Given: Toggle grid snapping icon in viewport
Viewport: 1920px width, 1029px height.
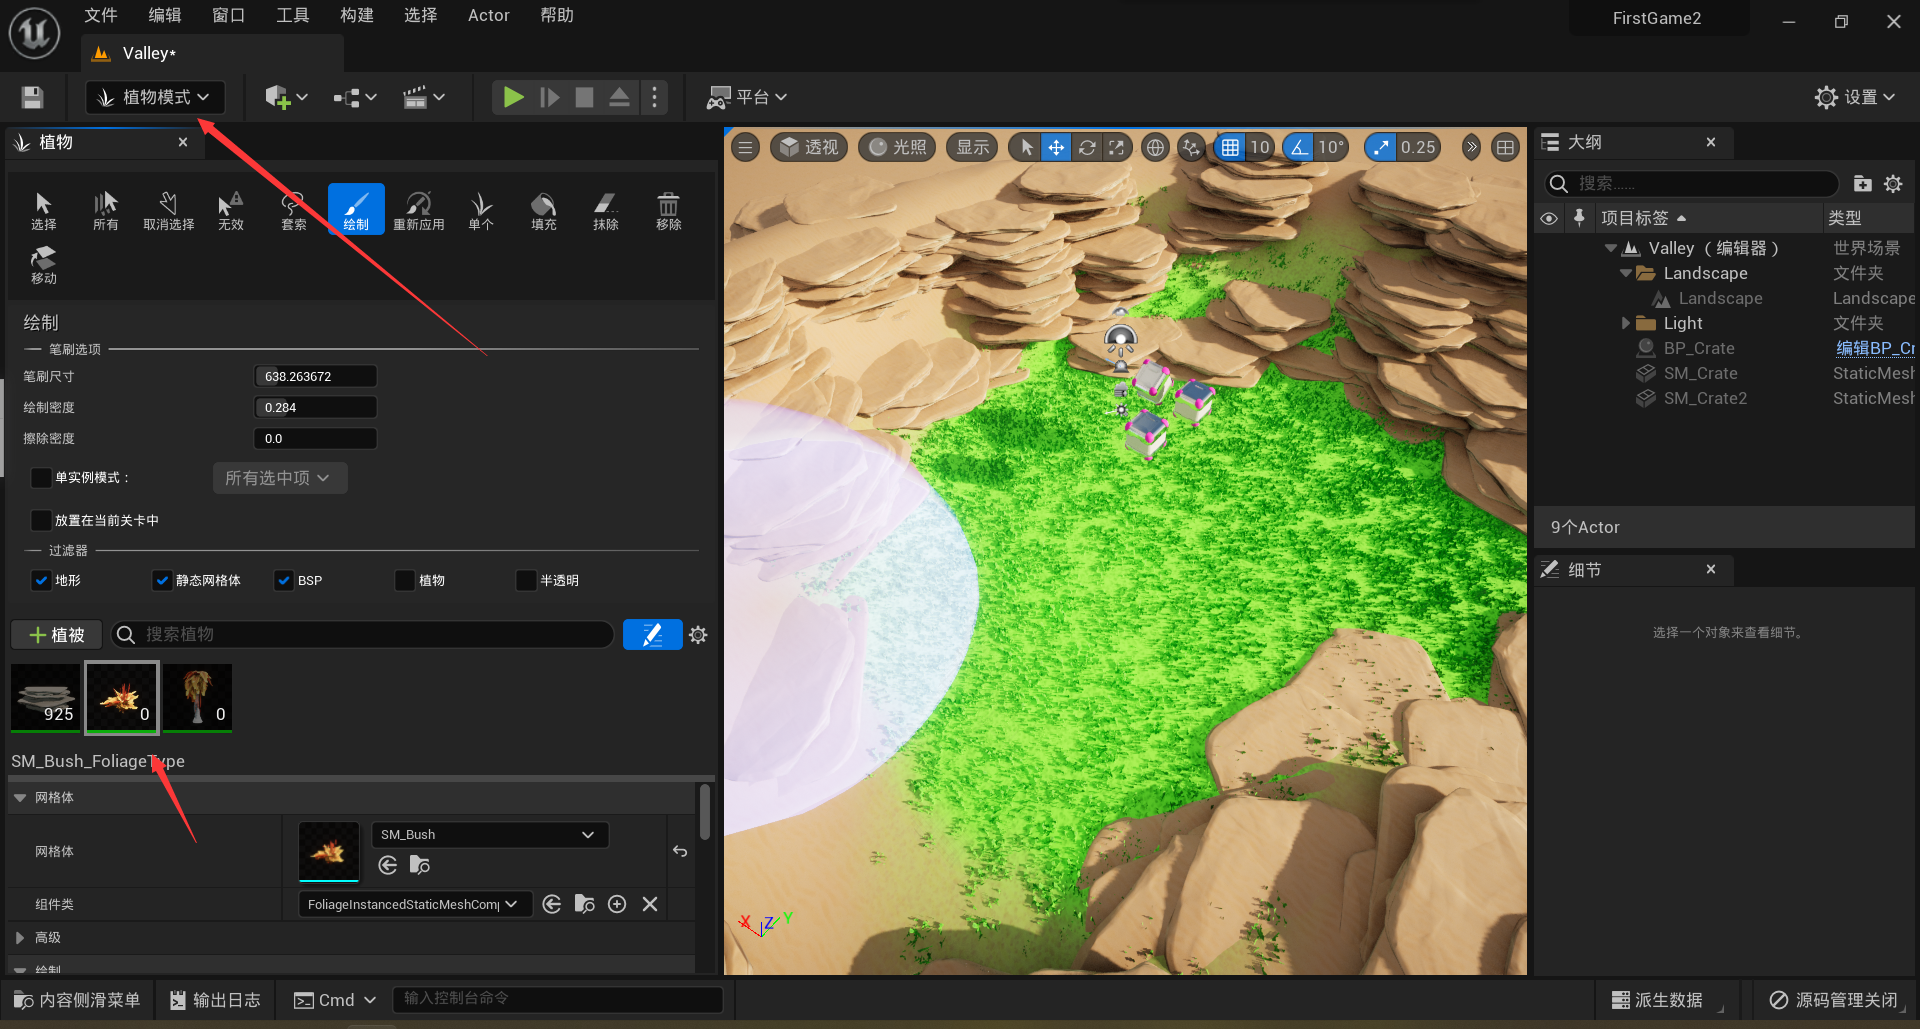Looking at the screenshot, I should [x=1230, y=148].
